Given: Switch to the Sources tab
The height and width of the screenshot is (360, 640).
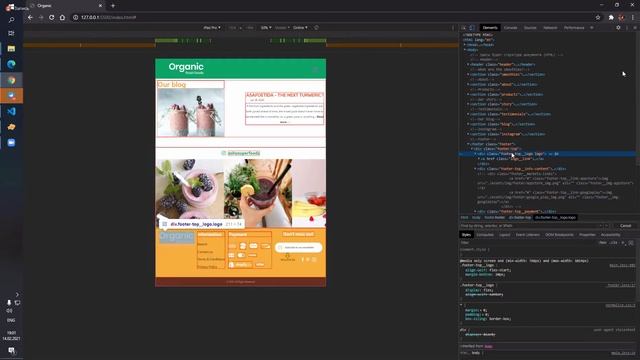Looking at the screenshot, I should 530,28.
